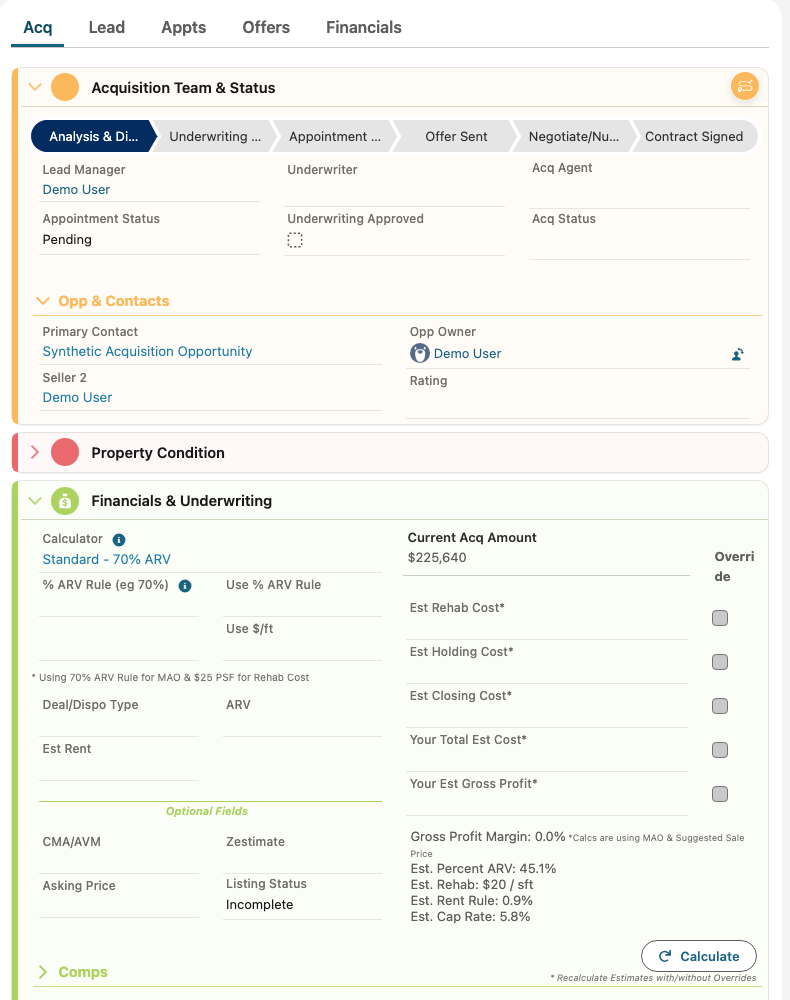
Task: Click the Use $/ft field
Action: pos(302,640)
